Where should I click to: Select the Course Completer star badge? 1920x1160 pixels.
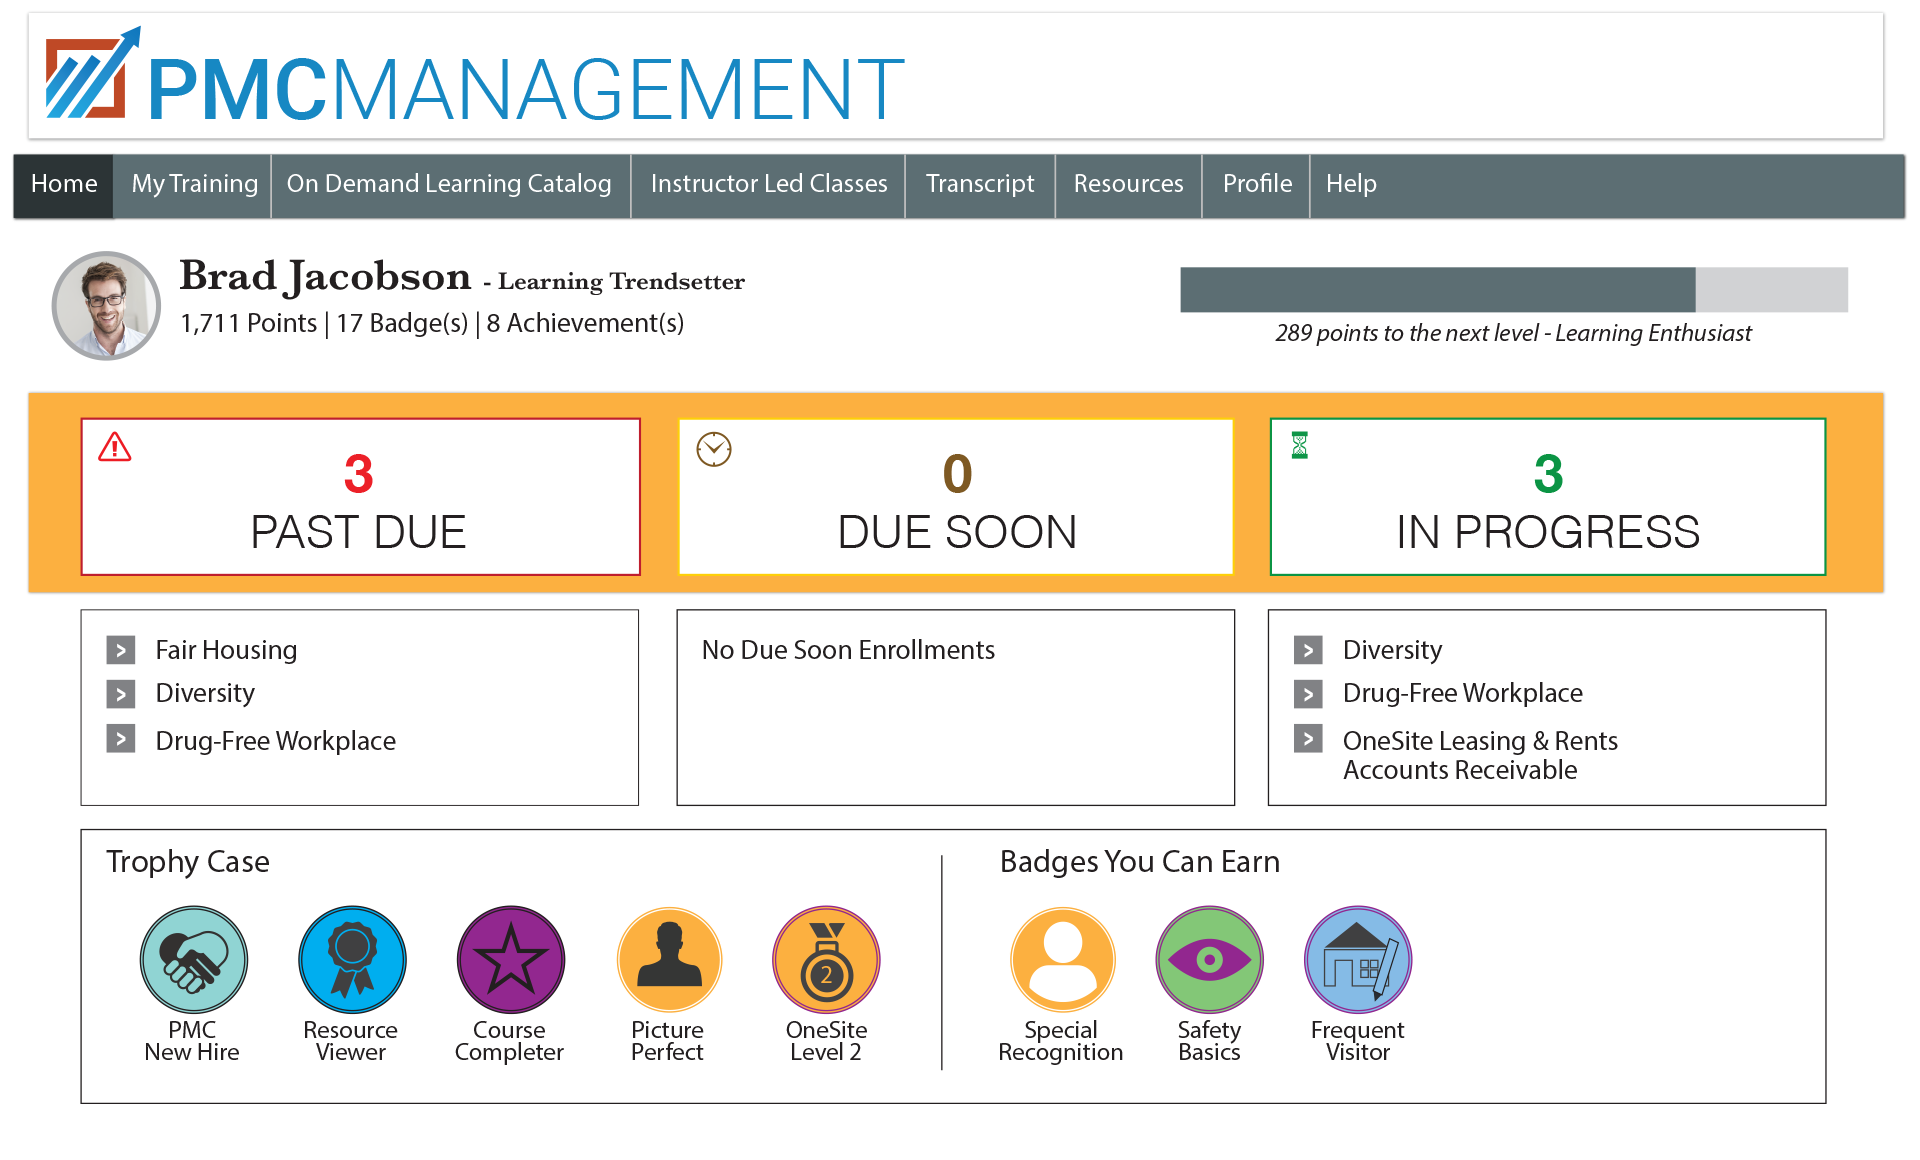tap(510, 959)
